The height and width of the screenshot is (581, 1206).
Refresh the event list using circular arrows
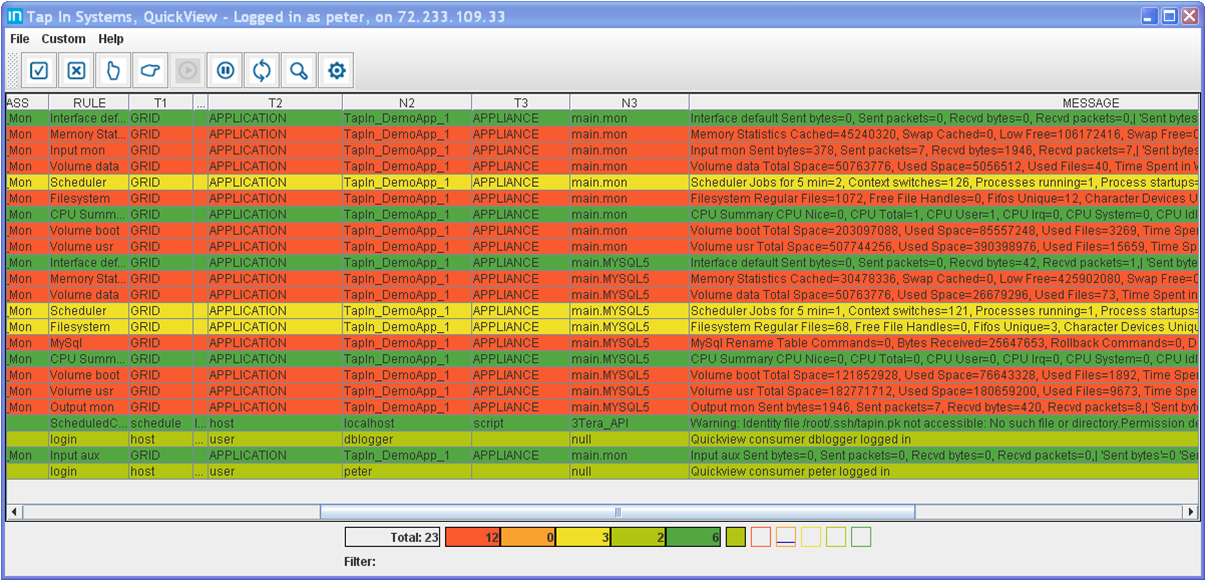tap(262, 70)
